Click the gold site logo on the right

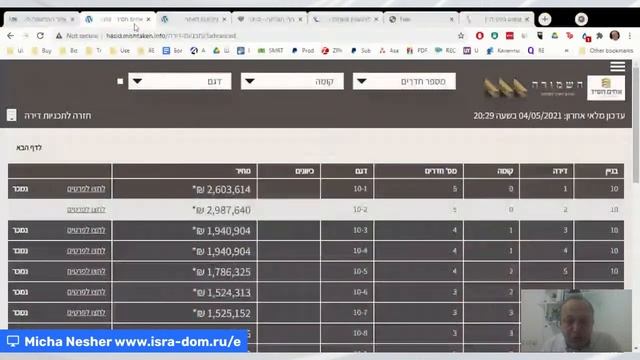[606, 88]
